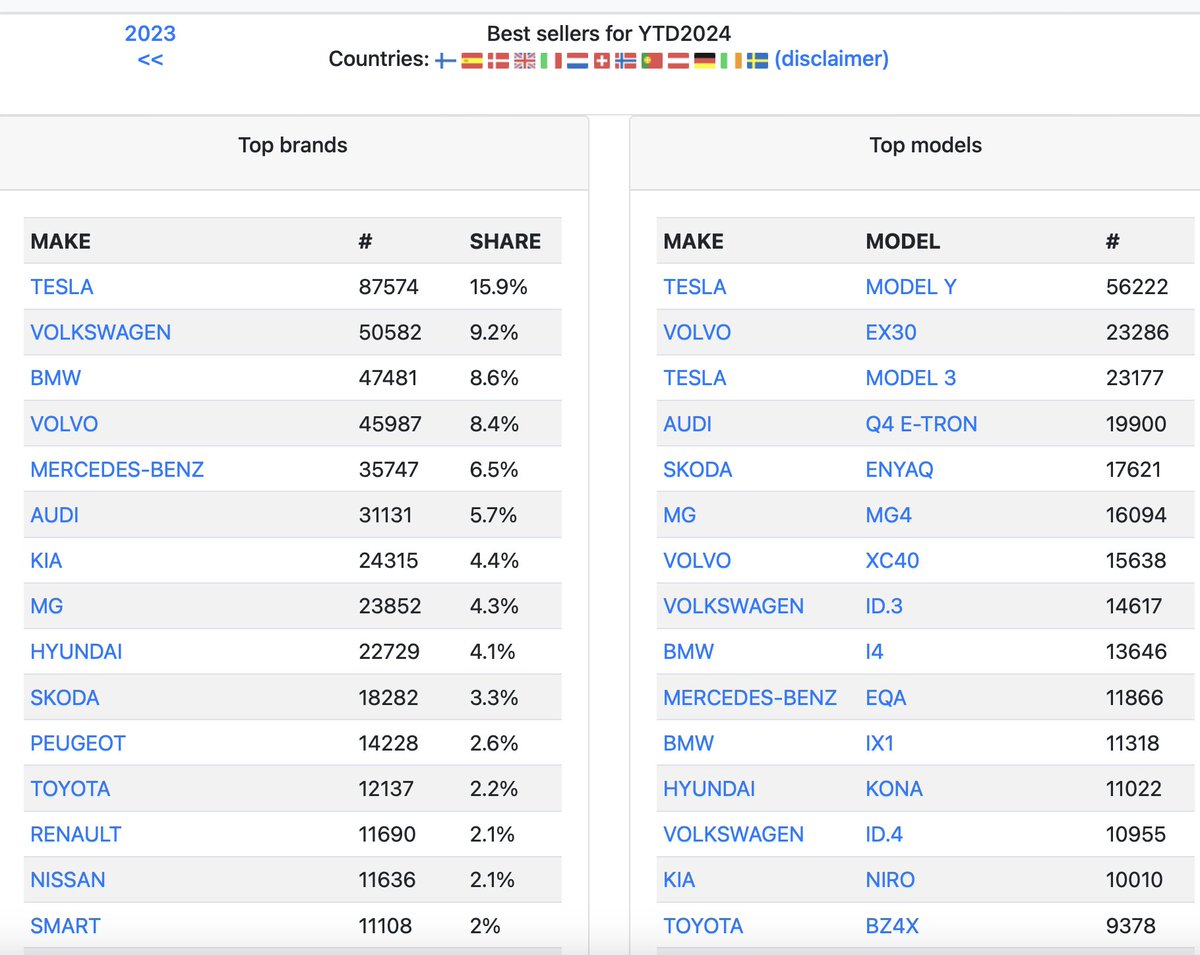Screen dimensions: 1200x955
Task: Open the SMART brand link
Action: coord(65,926)
